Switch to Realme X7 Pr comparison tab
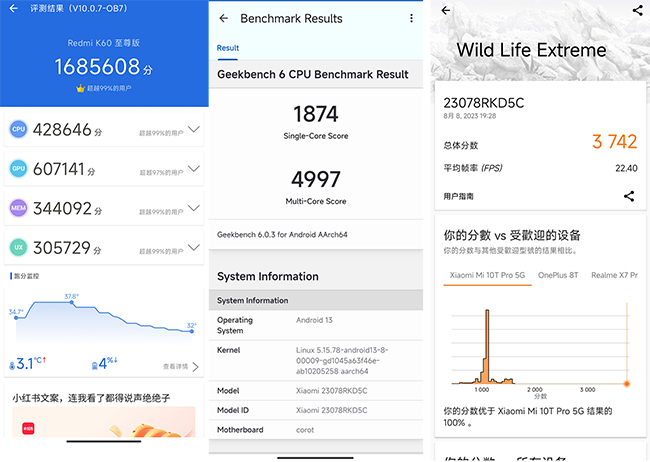Viewport: 650px width, 462px height. [614, 275]
